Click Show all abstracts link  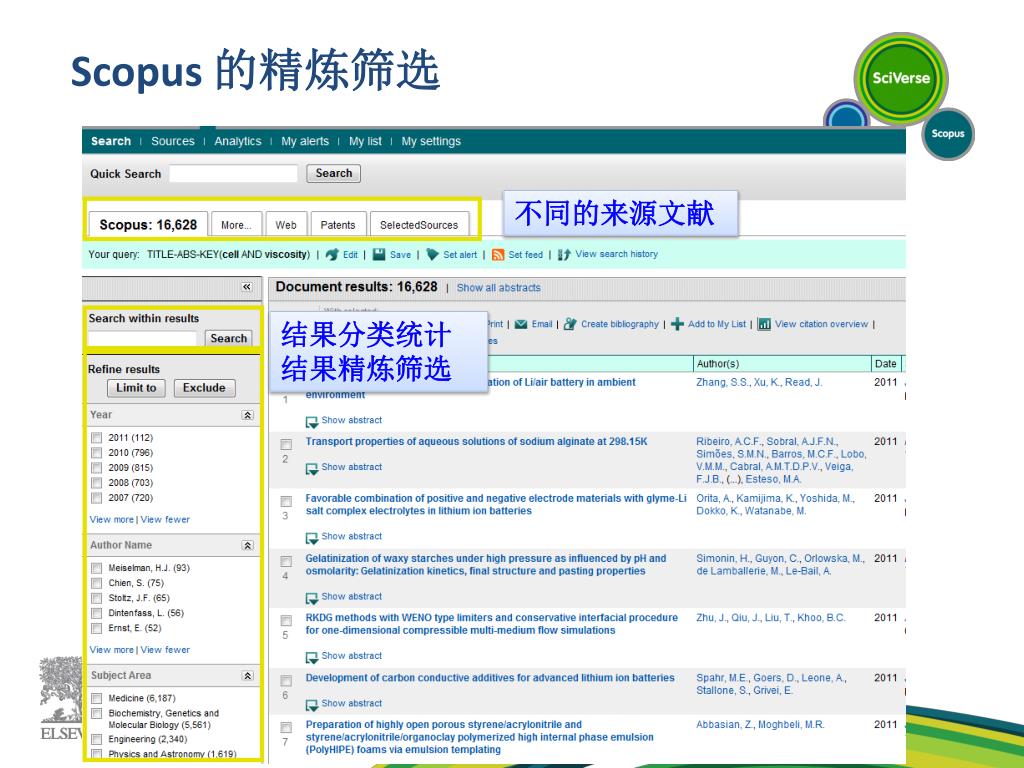click(499, 288)
